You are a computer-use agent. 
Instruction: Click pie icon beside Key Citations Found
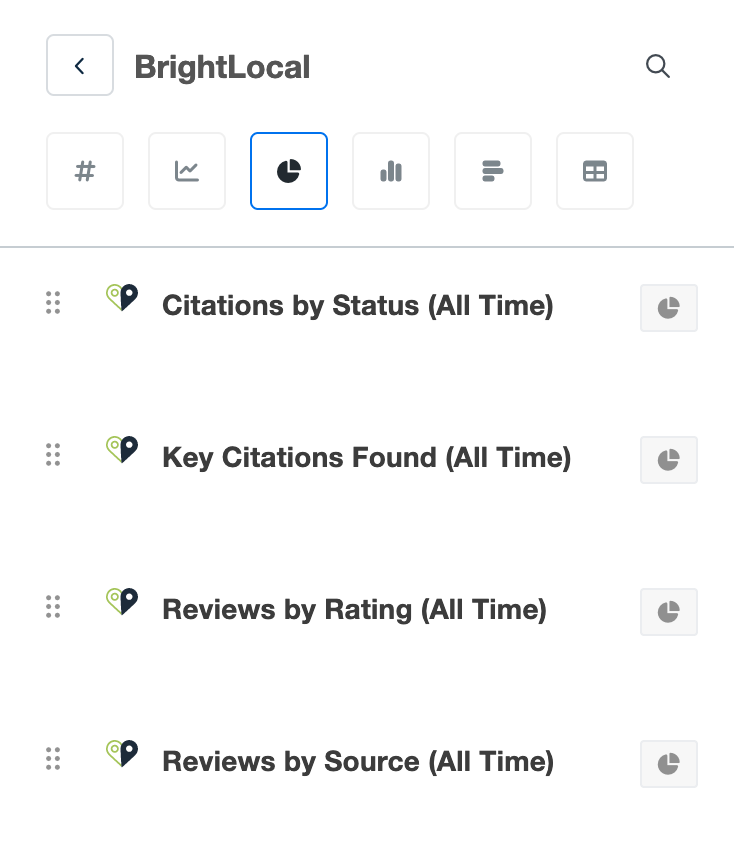click(x=669, y=460)
